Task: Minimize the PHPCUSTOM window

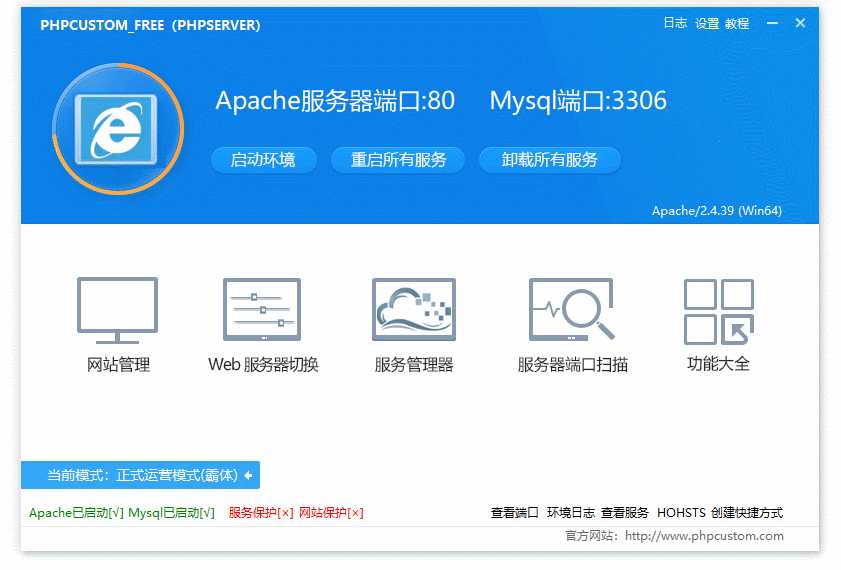Action: 772,23
